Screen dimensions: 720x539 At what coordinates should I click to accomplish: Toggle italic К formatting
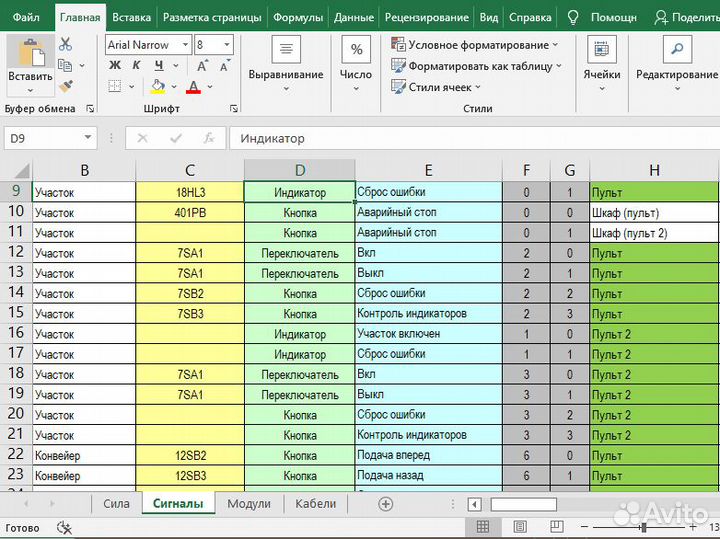tap(136, 66)
